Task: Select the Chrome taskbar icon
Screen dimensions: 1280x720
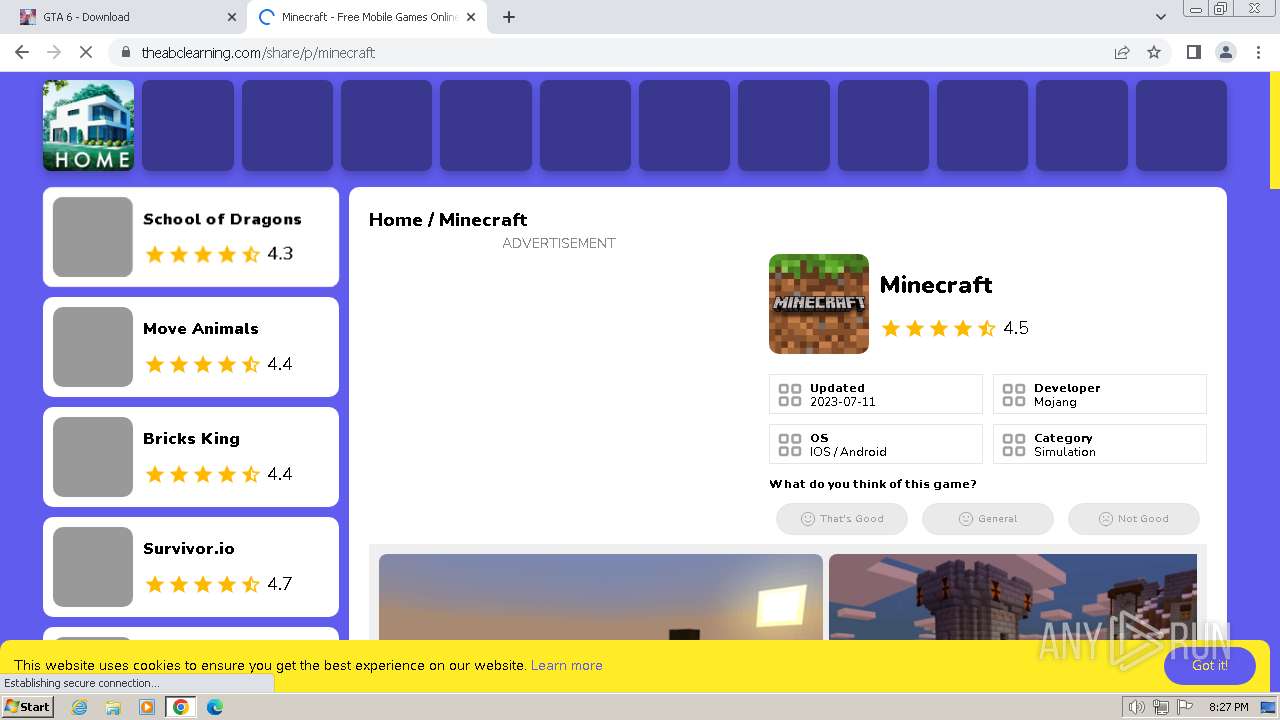Action: (x=181, y=707)
